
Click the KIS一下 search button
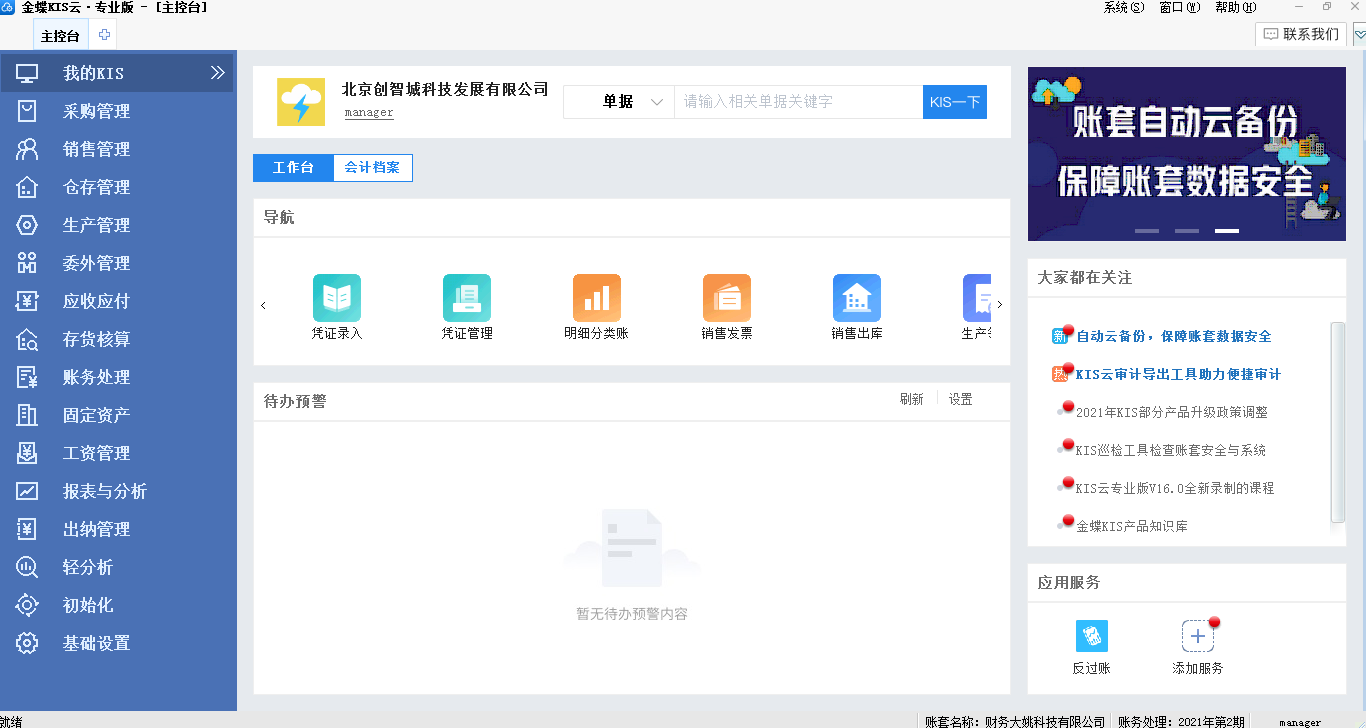coord(955,102)
